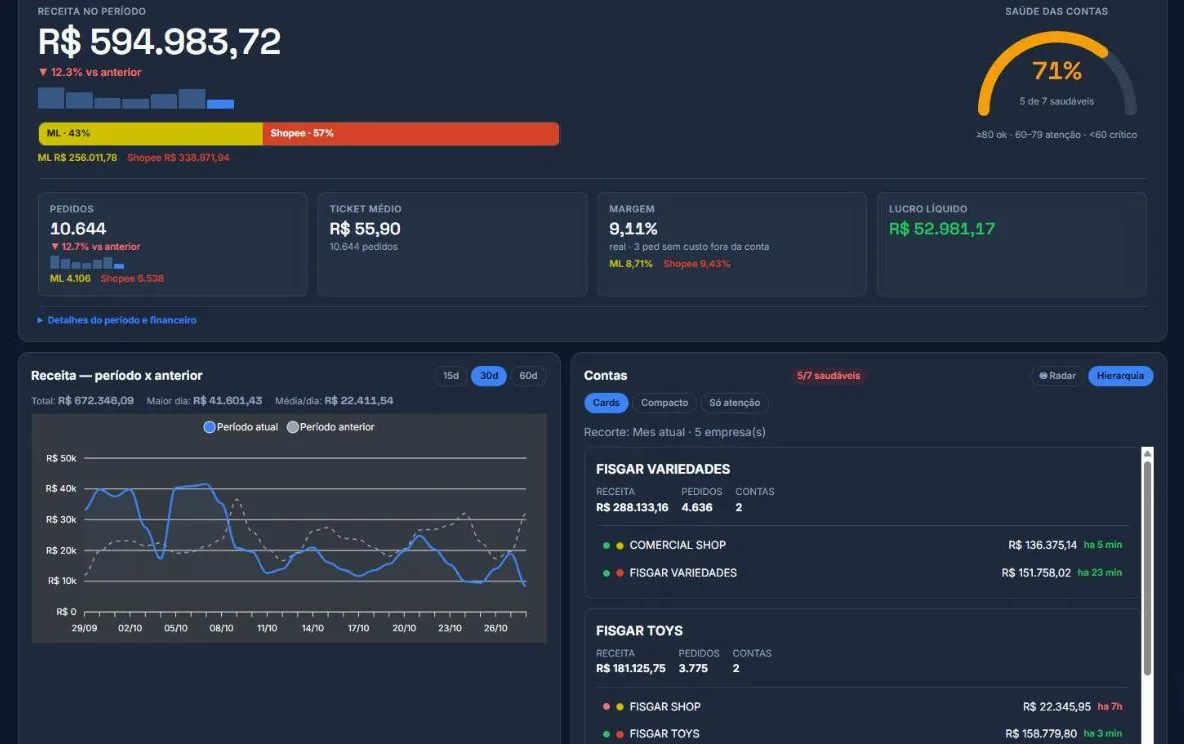This screenshot has width=1184, height=744.
Task: Click the Ticket Médio value R$ 55,90
Action: click(x=365, y=228)
